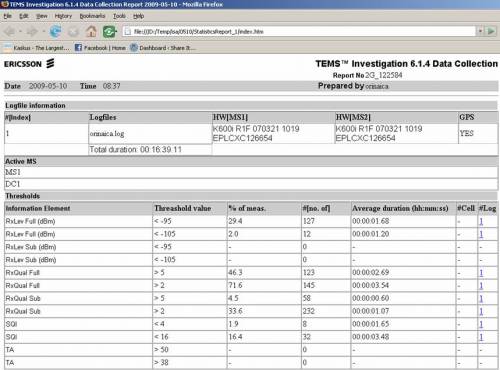Open log link for RxQual Sub > 5
This screenshot has height=370, width=500.
(x=481, y=298)
